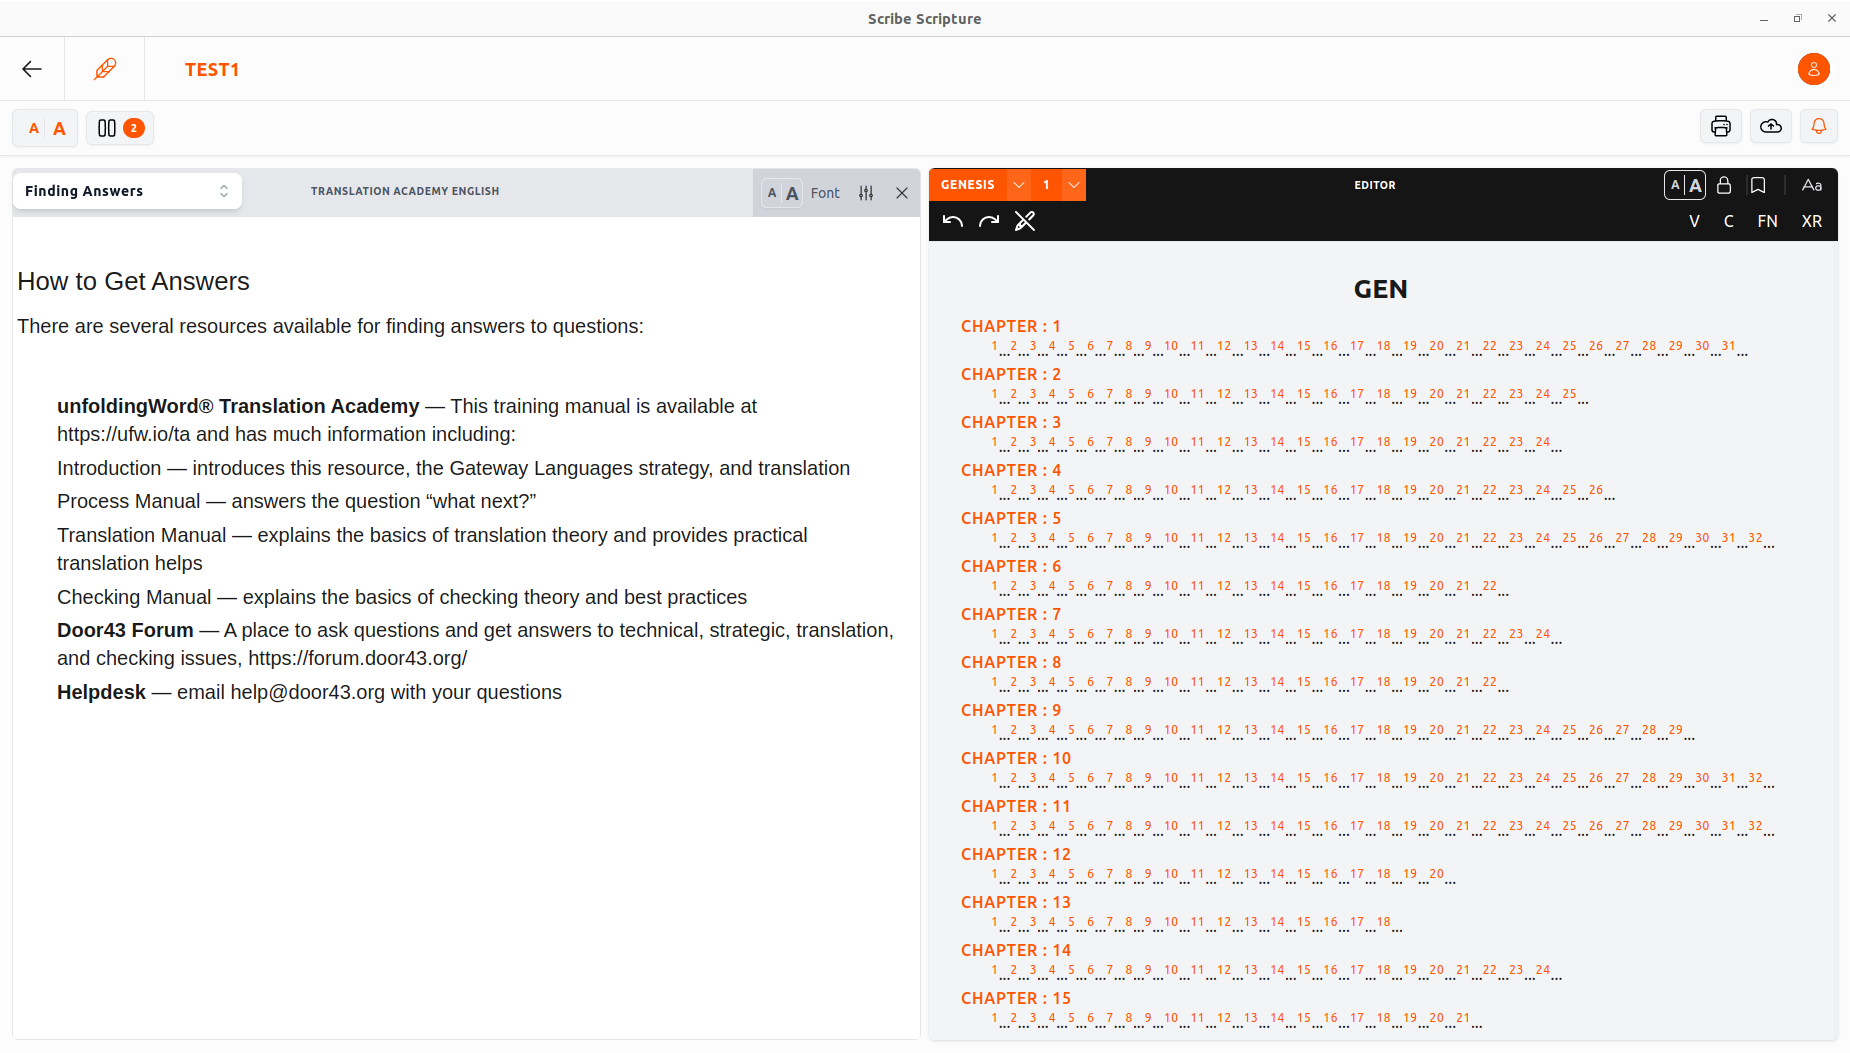Decrease resource pane font with small A
The image size is (1850, 1053).
click(x=772, y=193)
